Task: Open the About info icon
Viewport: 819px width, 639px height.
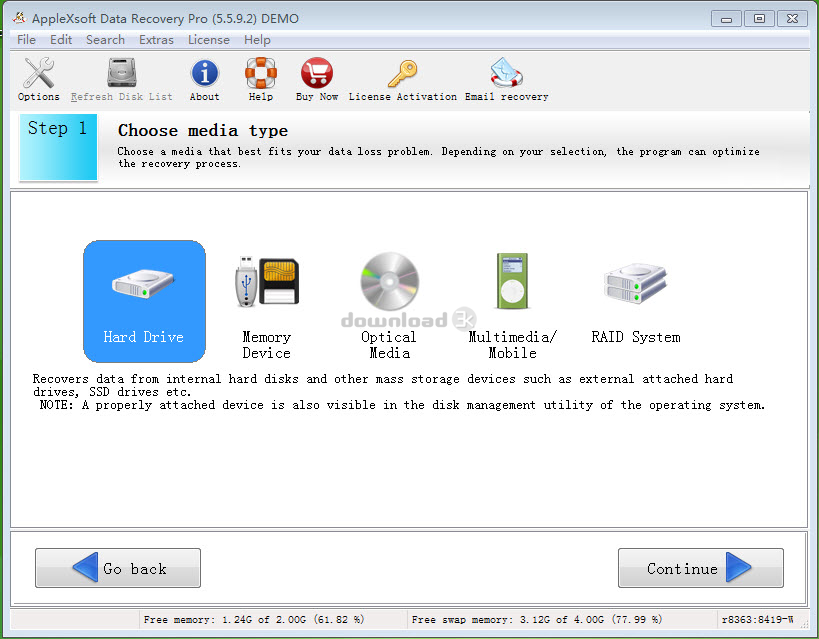Action: pyautogui.click(x=205, y=73)
